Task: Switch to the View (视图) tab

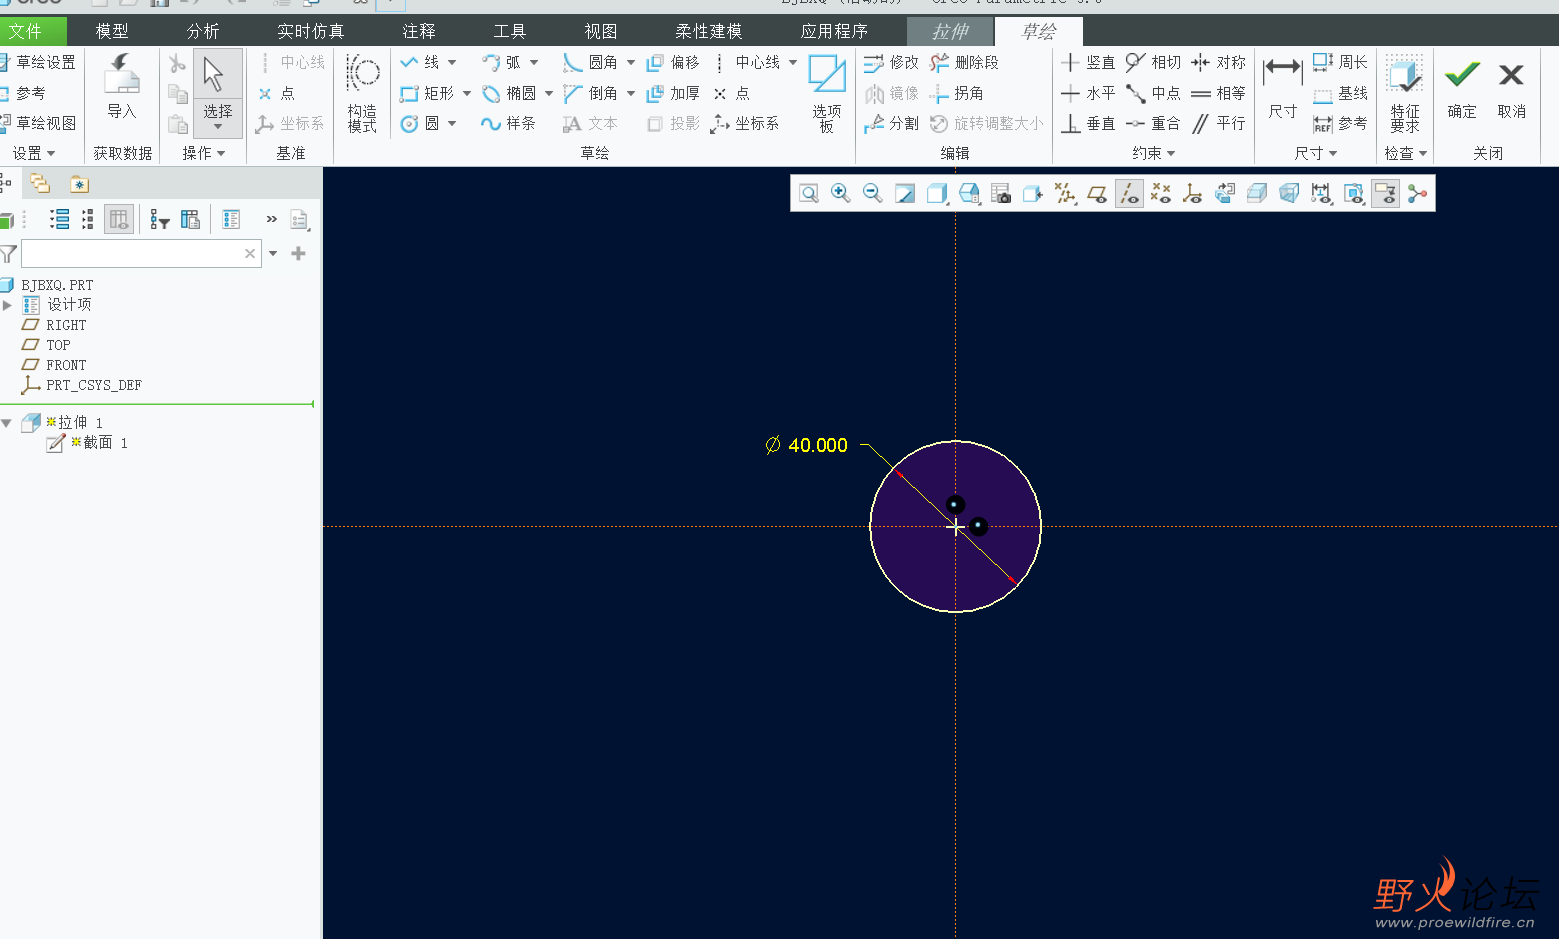Action: pyautogui.click(x=601, y=31)
